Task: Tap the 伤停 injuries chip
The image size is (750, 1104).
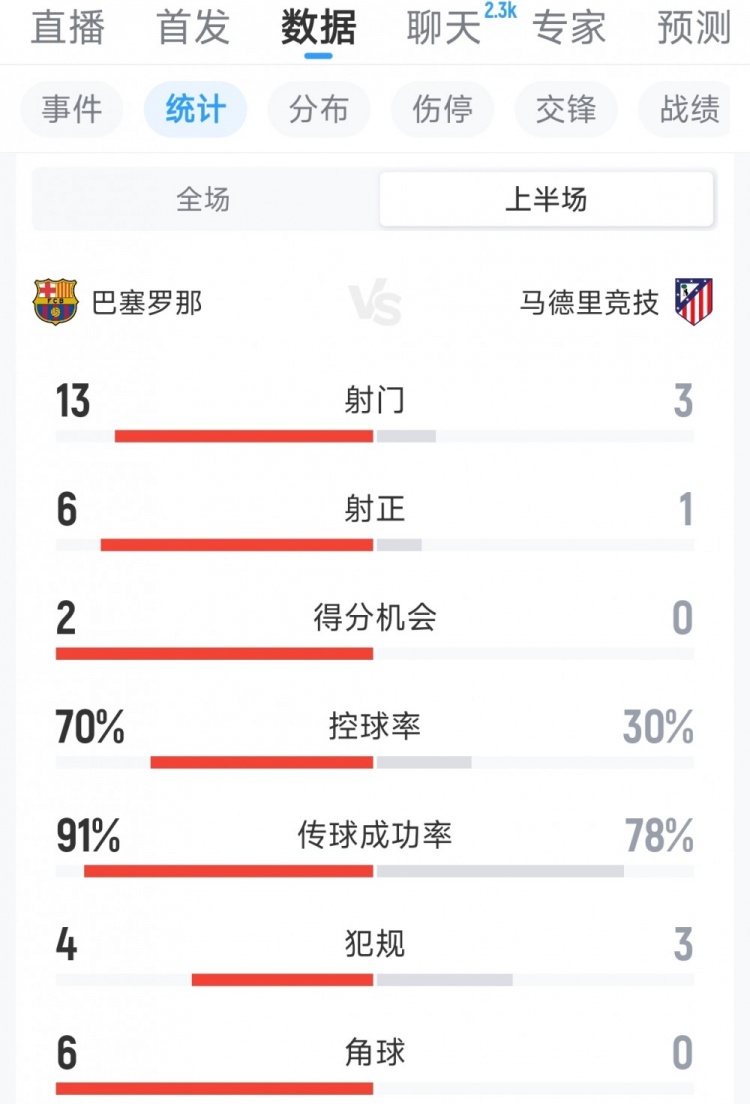Action: tap(443, 109)
